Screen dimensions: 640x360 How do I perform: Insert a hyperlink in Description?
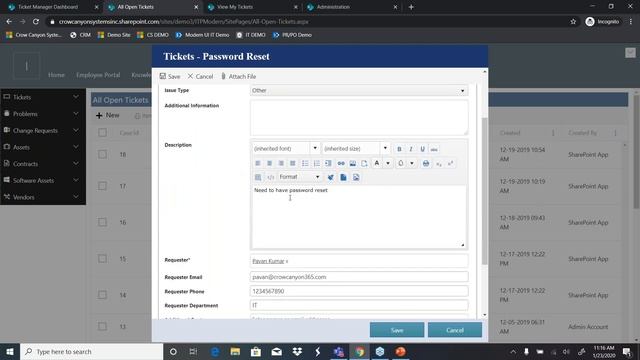[x=341, y=163]
